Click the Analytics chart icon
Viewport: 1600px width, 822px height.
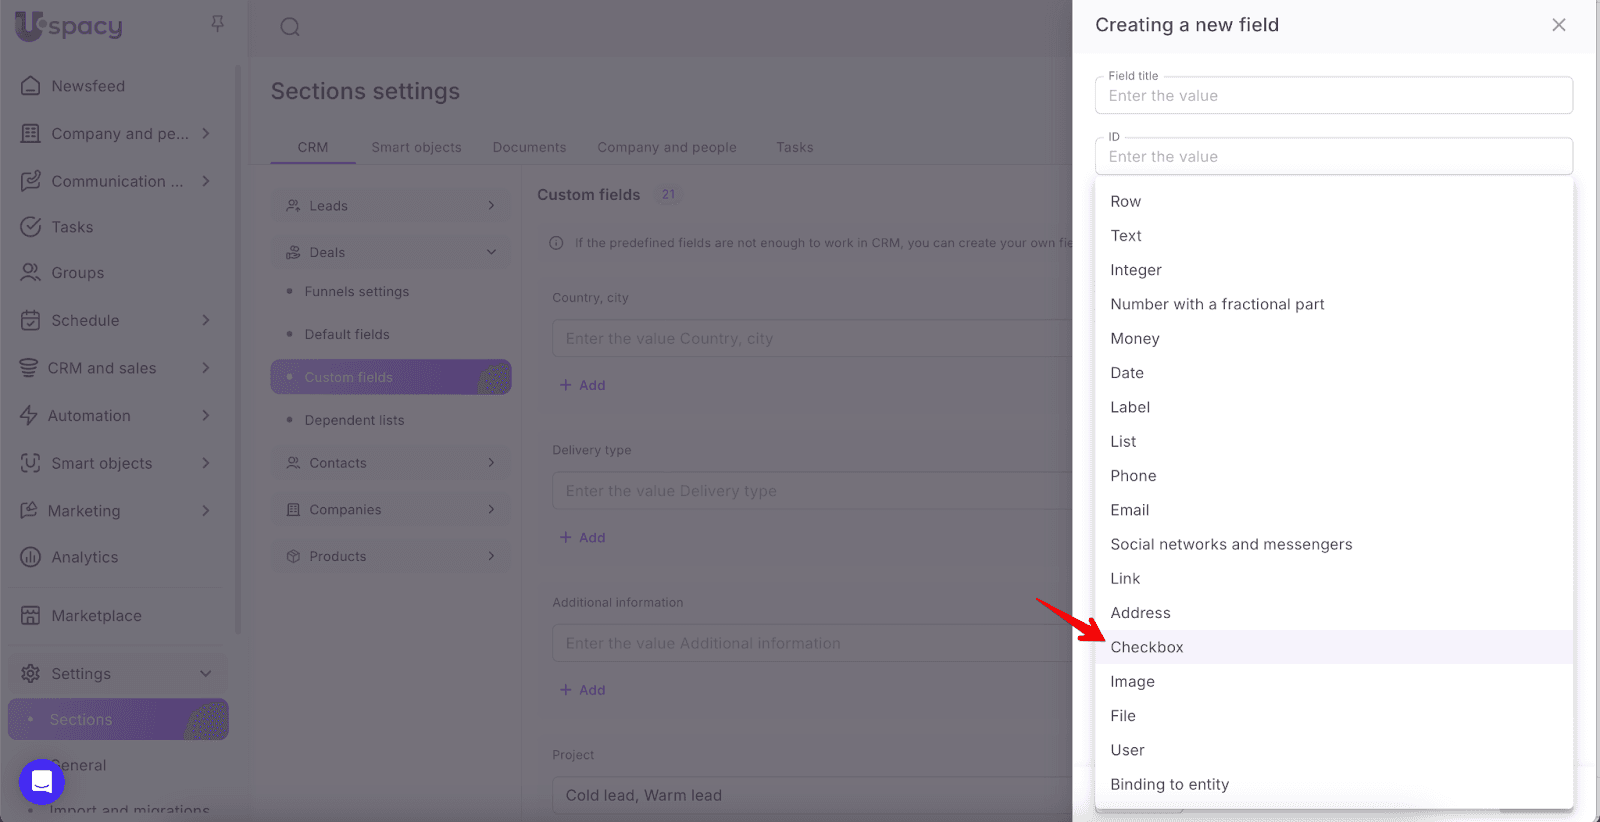(31, 557)
